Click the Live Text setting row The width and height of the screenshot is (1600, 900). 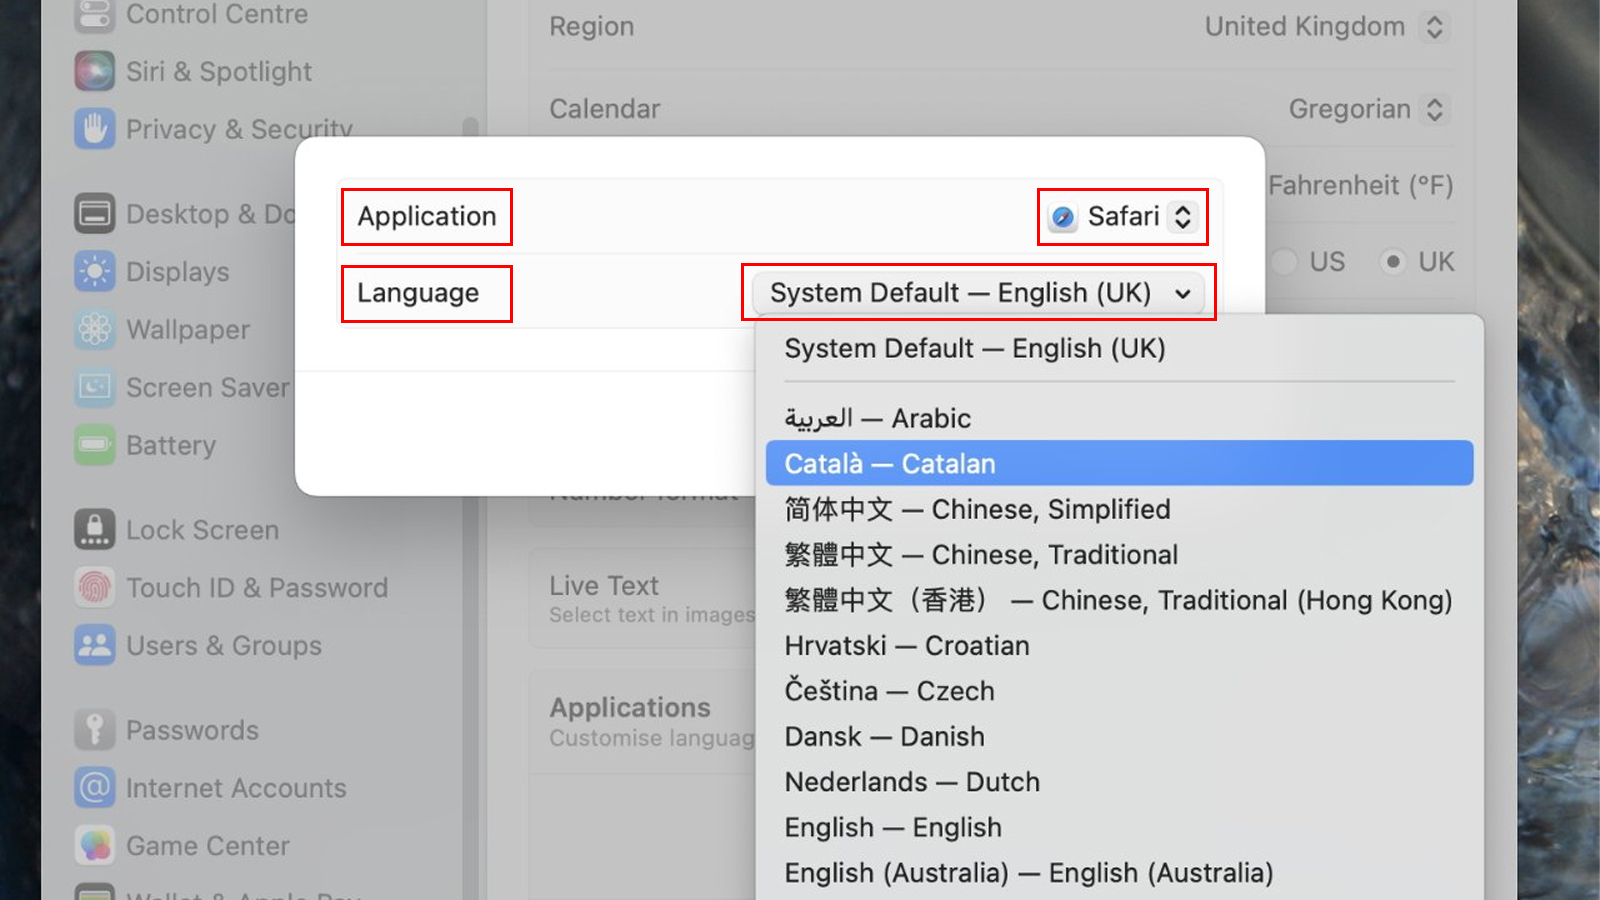pos(642,598)
